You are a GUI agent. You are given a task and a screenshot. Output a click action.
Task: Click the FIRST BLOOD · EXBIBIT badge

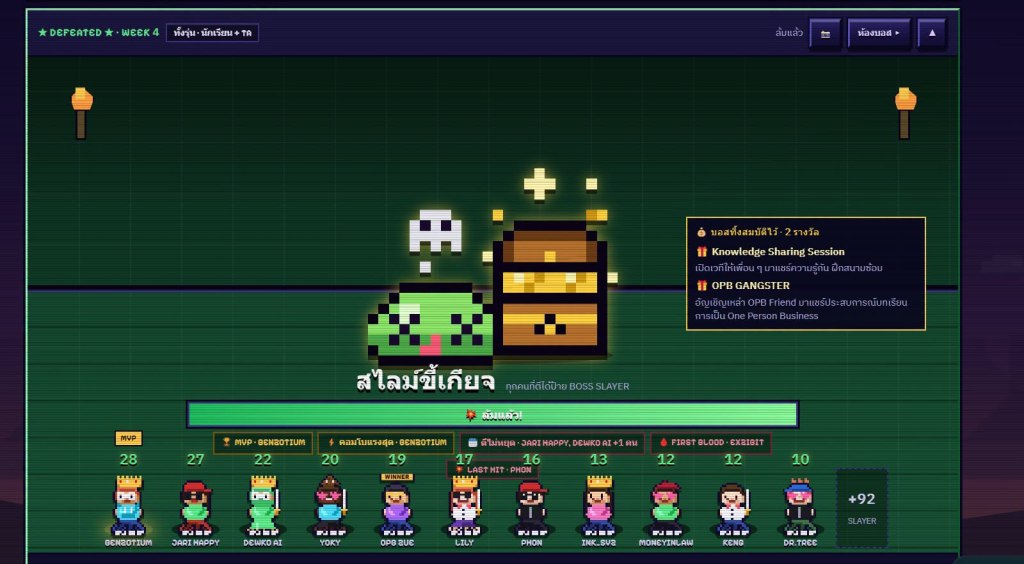(711, 443)
